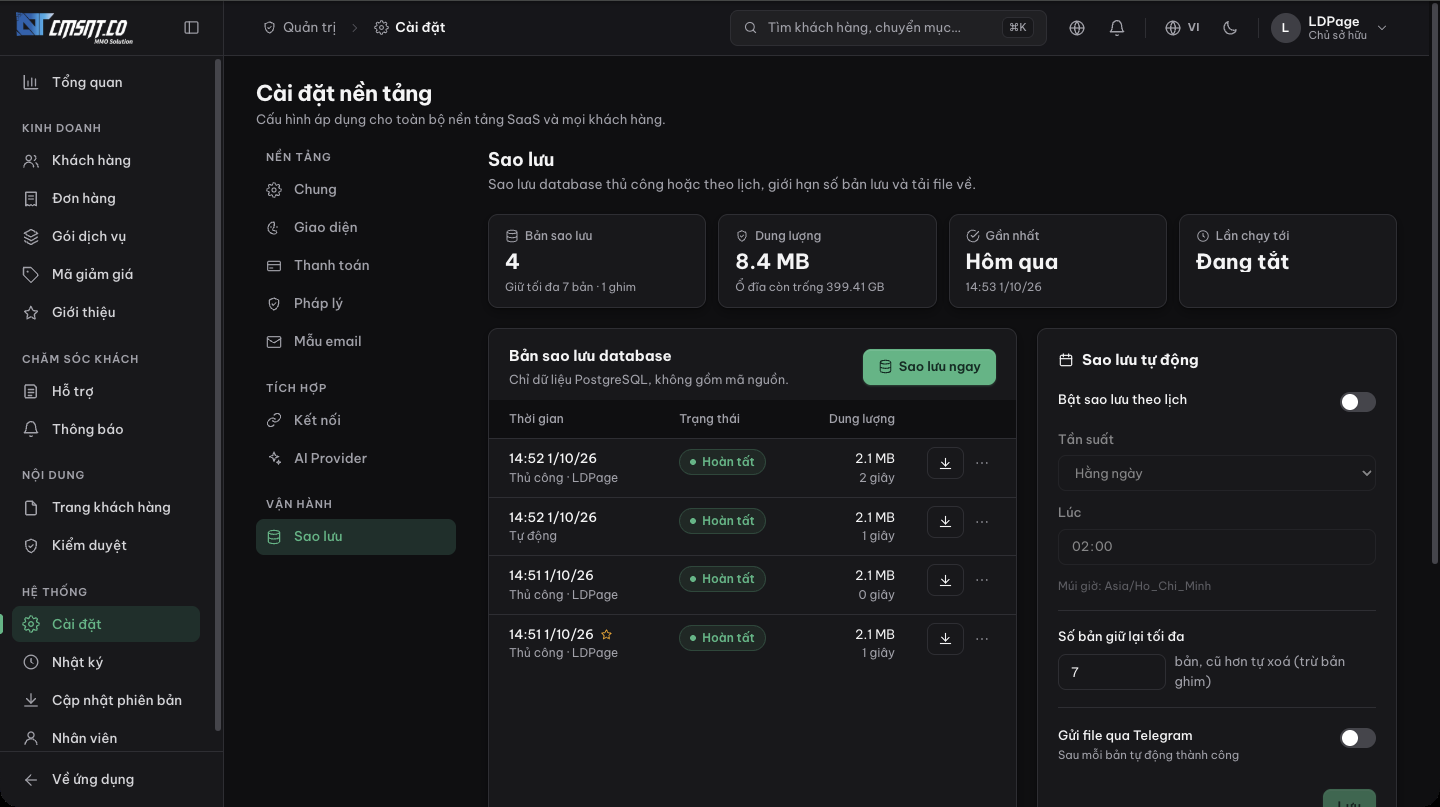Image resolution: width=1440 pixels, height=807 pixels.
Task: Open the LDPage account menu
Action: tap(1330, 28)
